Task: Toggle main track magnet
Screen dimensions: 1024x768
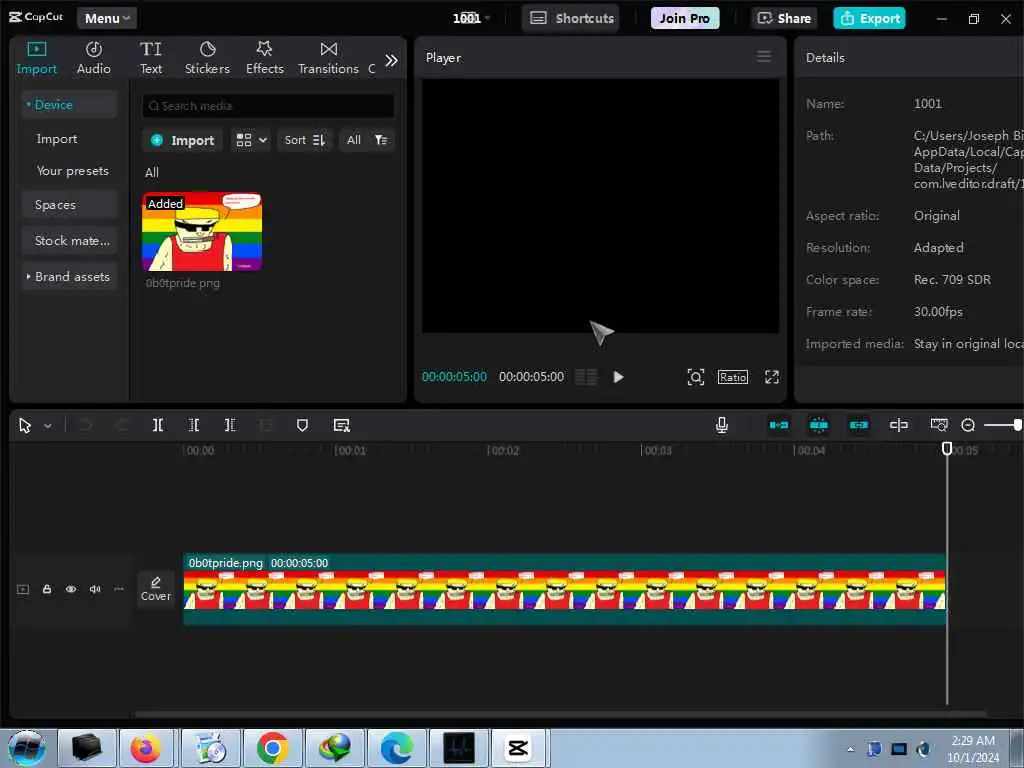Action: tap(778, 425)
